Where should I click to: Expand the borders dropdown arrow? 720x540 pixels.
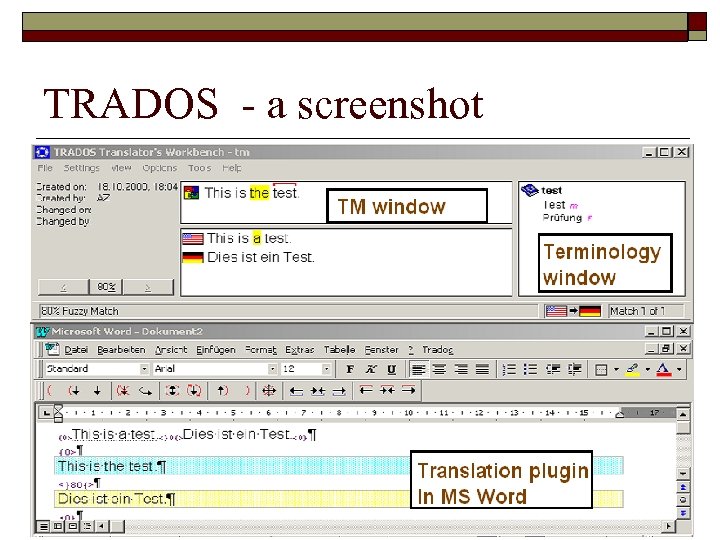click(x=616, y=369)
